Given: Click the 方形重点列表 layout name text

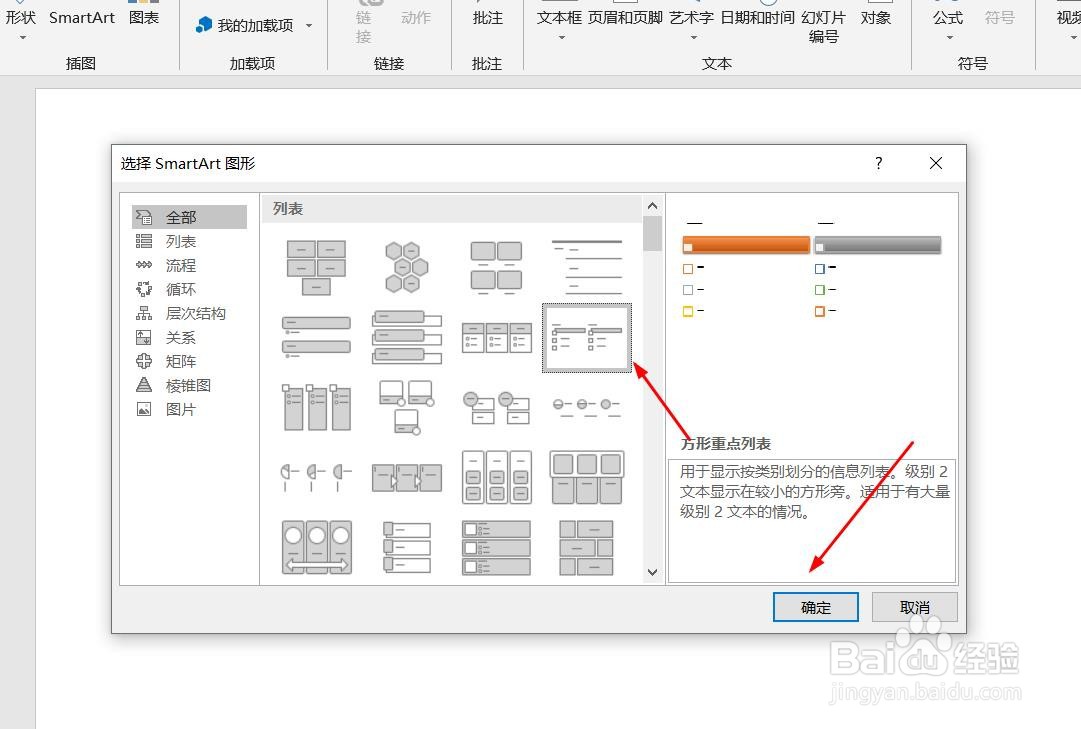Looking at the screenshot, I should point(726,443).
